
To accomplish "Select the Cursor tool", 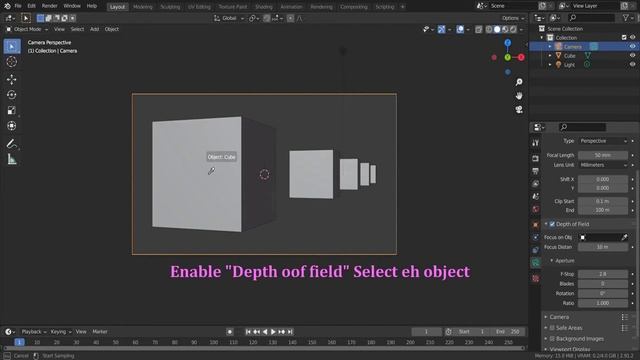I will point(12,62).
